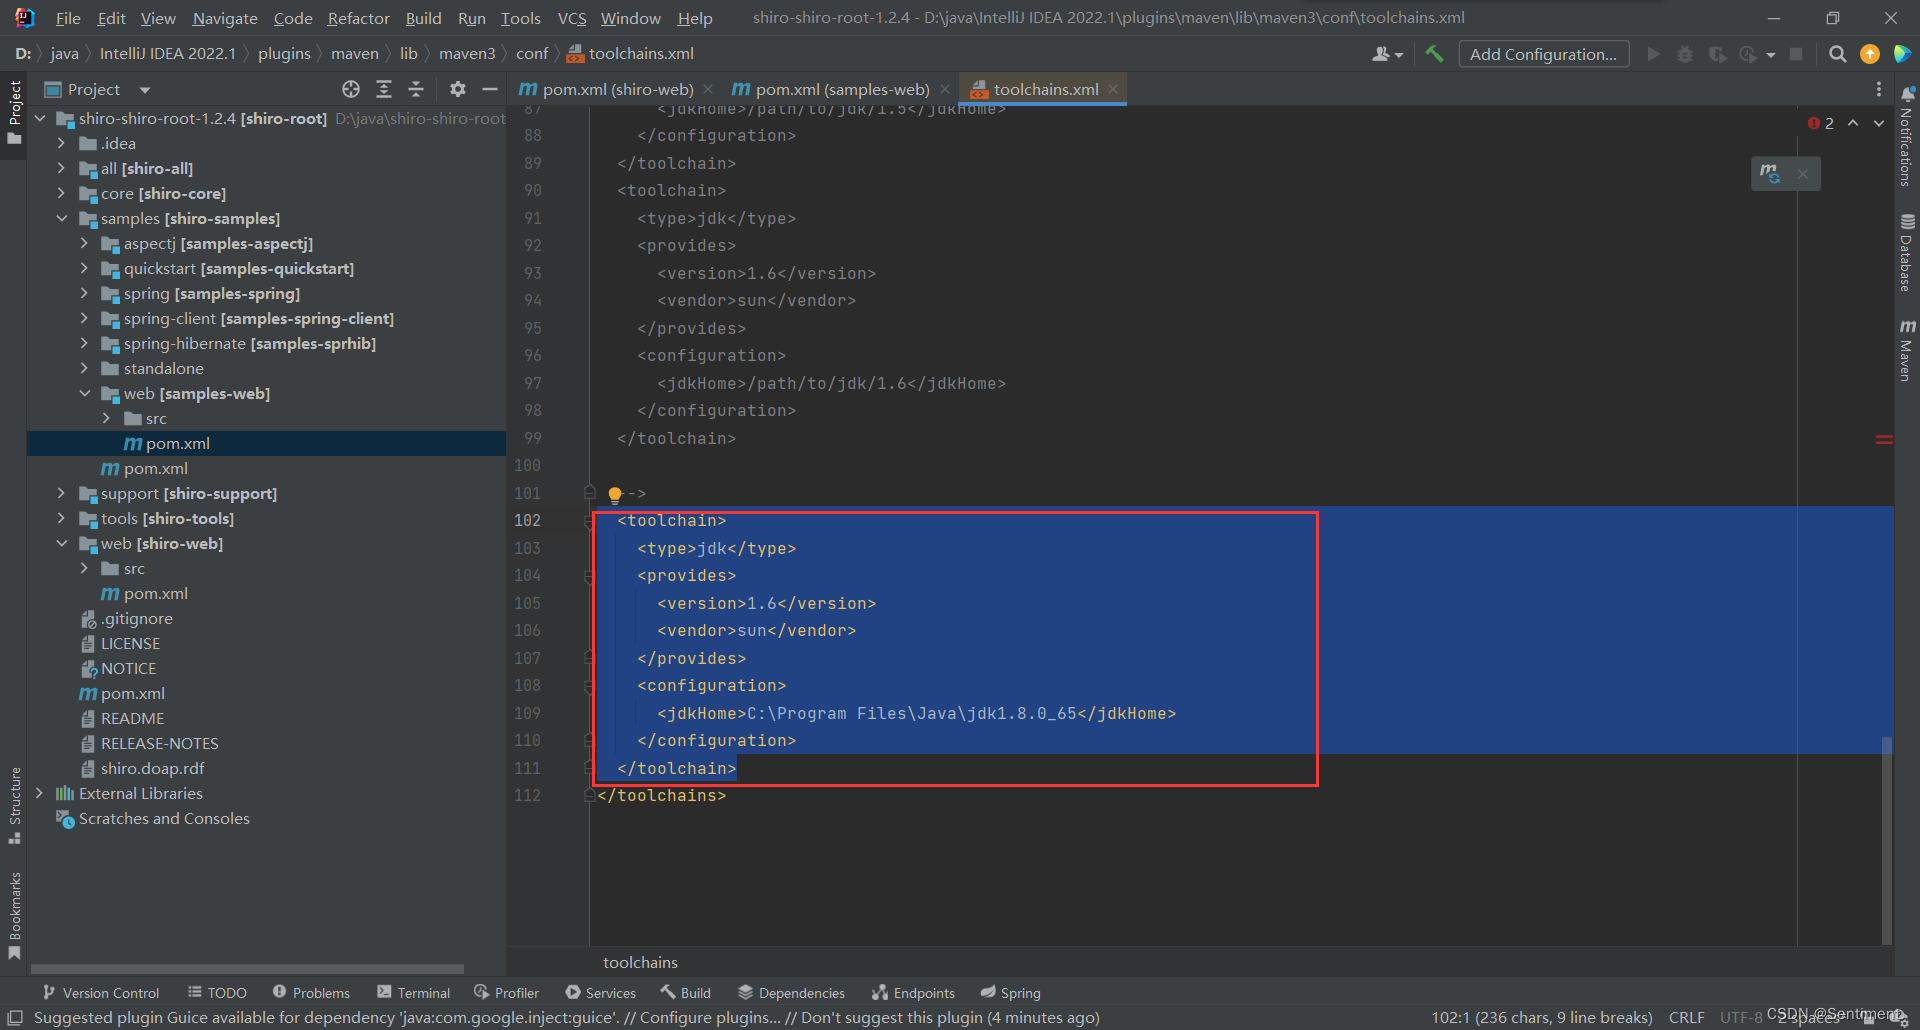Open the Spring tool window

1010,993
